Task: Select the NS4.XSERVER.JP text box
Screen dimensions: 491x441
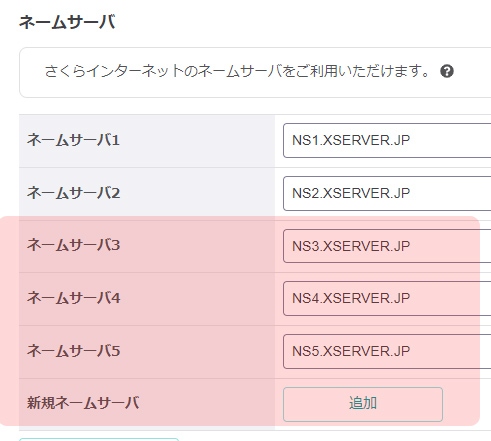Action: pos(387,298)
